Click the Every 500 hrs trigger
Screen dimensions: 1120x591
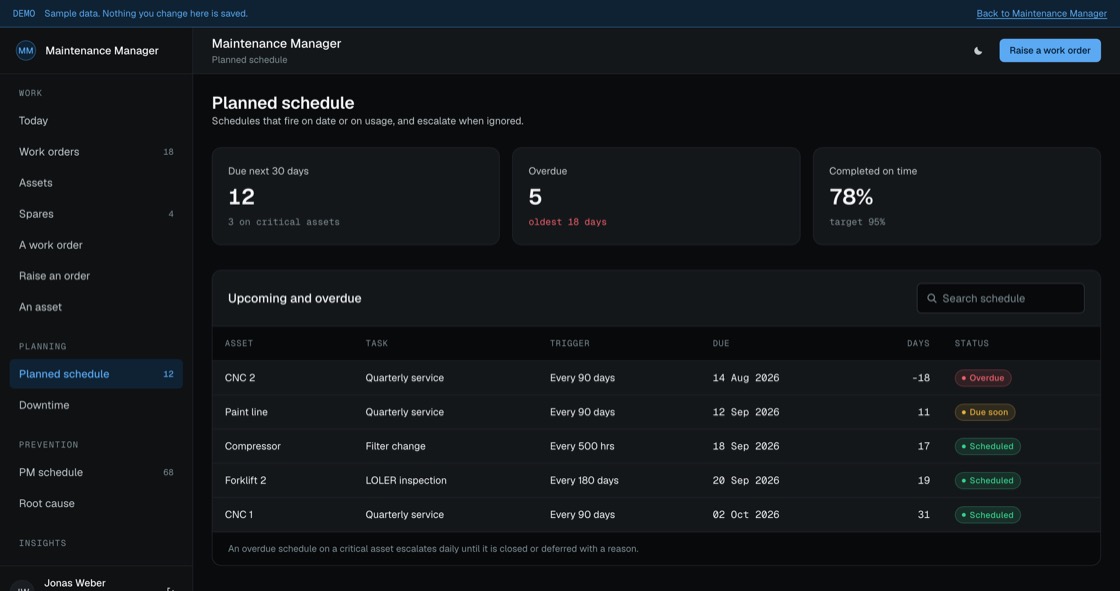point(582,447)
